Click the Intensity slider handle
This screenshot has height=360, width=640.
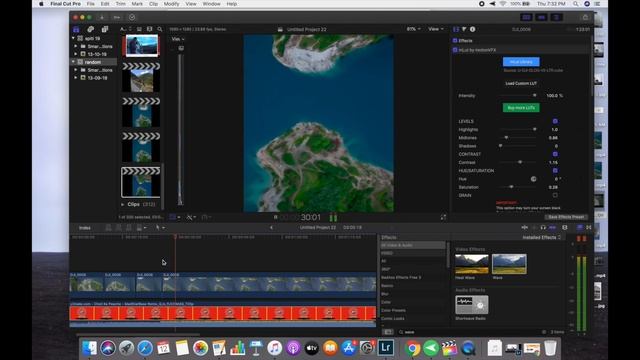(x=534, y=96)
